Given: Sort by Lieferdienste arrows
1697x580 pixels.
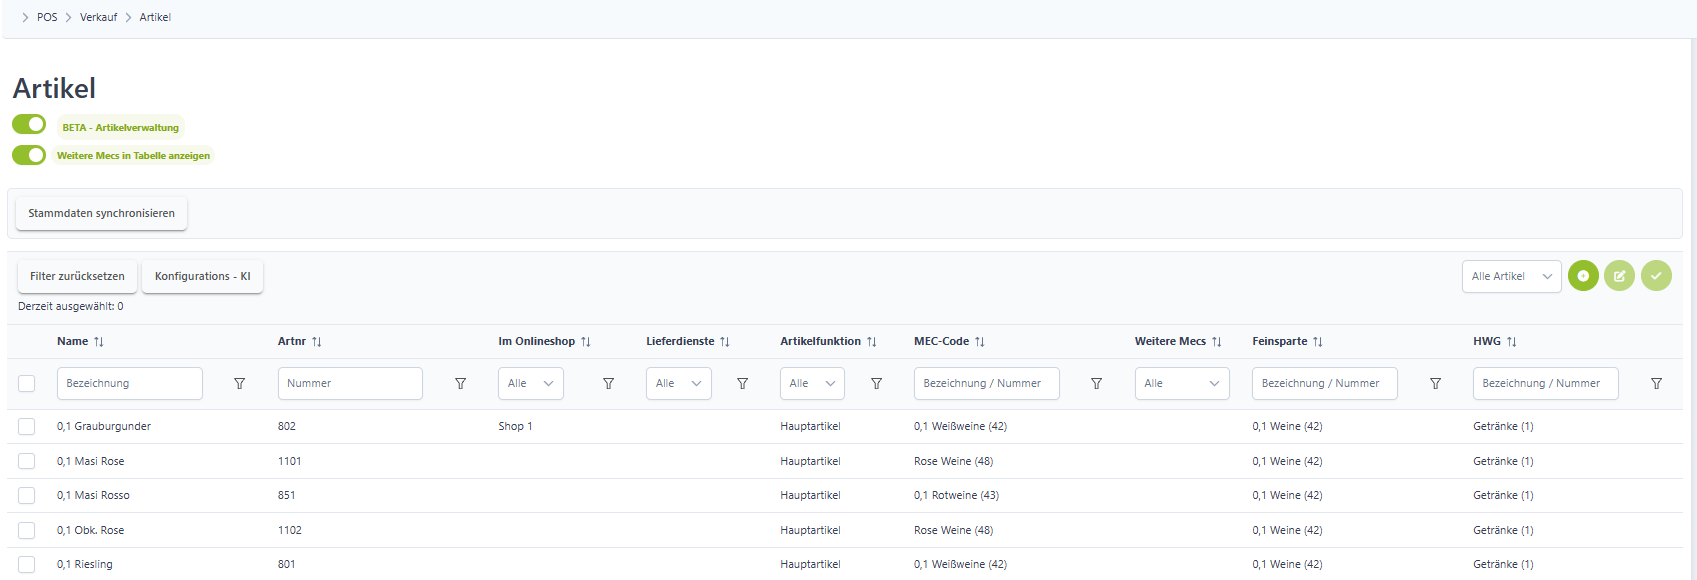Looking at the screenshot, I should click(725, 342).
